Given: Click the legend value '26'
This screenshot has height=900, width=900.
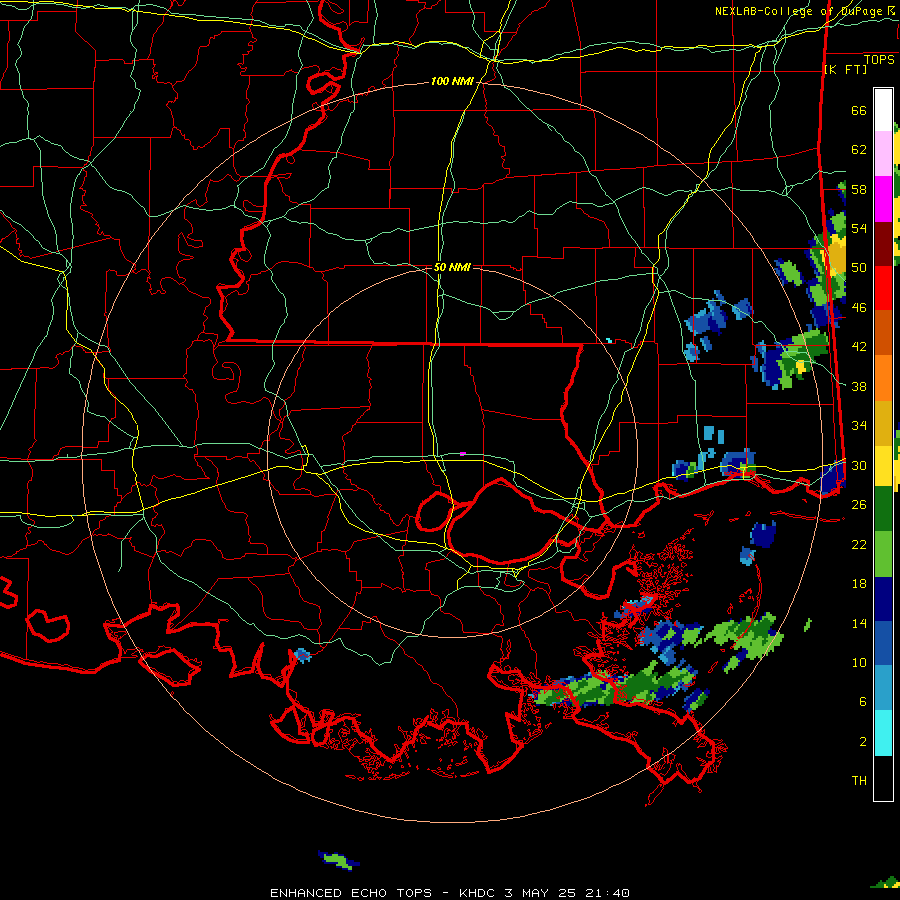Looking at the screenshot, I should (859, 505).
